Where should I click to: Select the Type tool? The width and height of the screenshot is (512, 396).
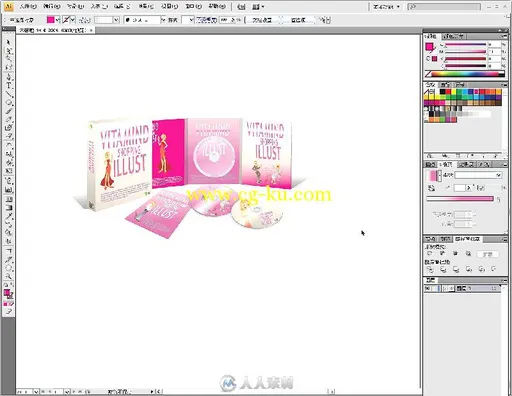[8, 86]
